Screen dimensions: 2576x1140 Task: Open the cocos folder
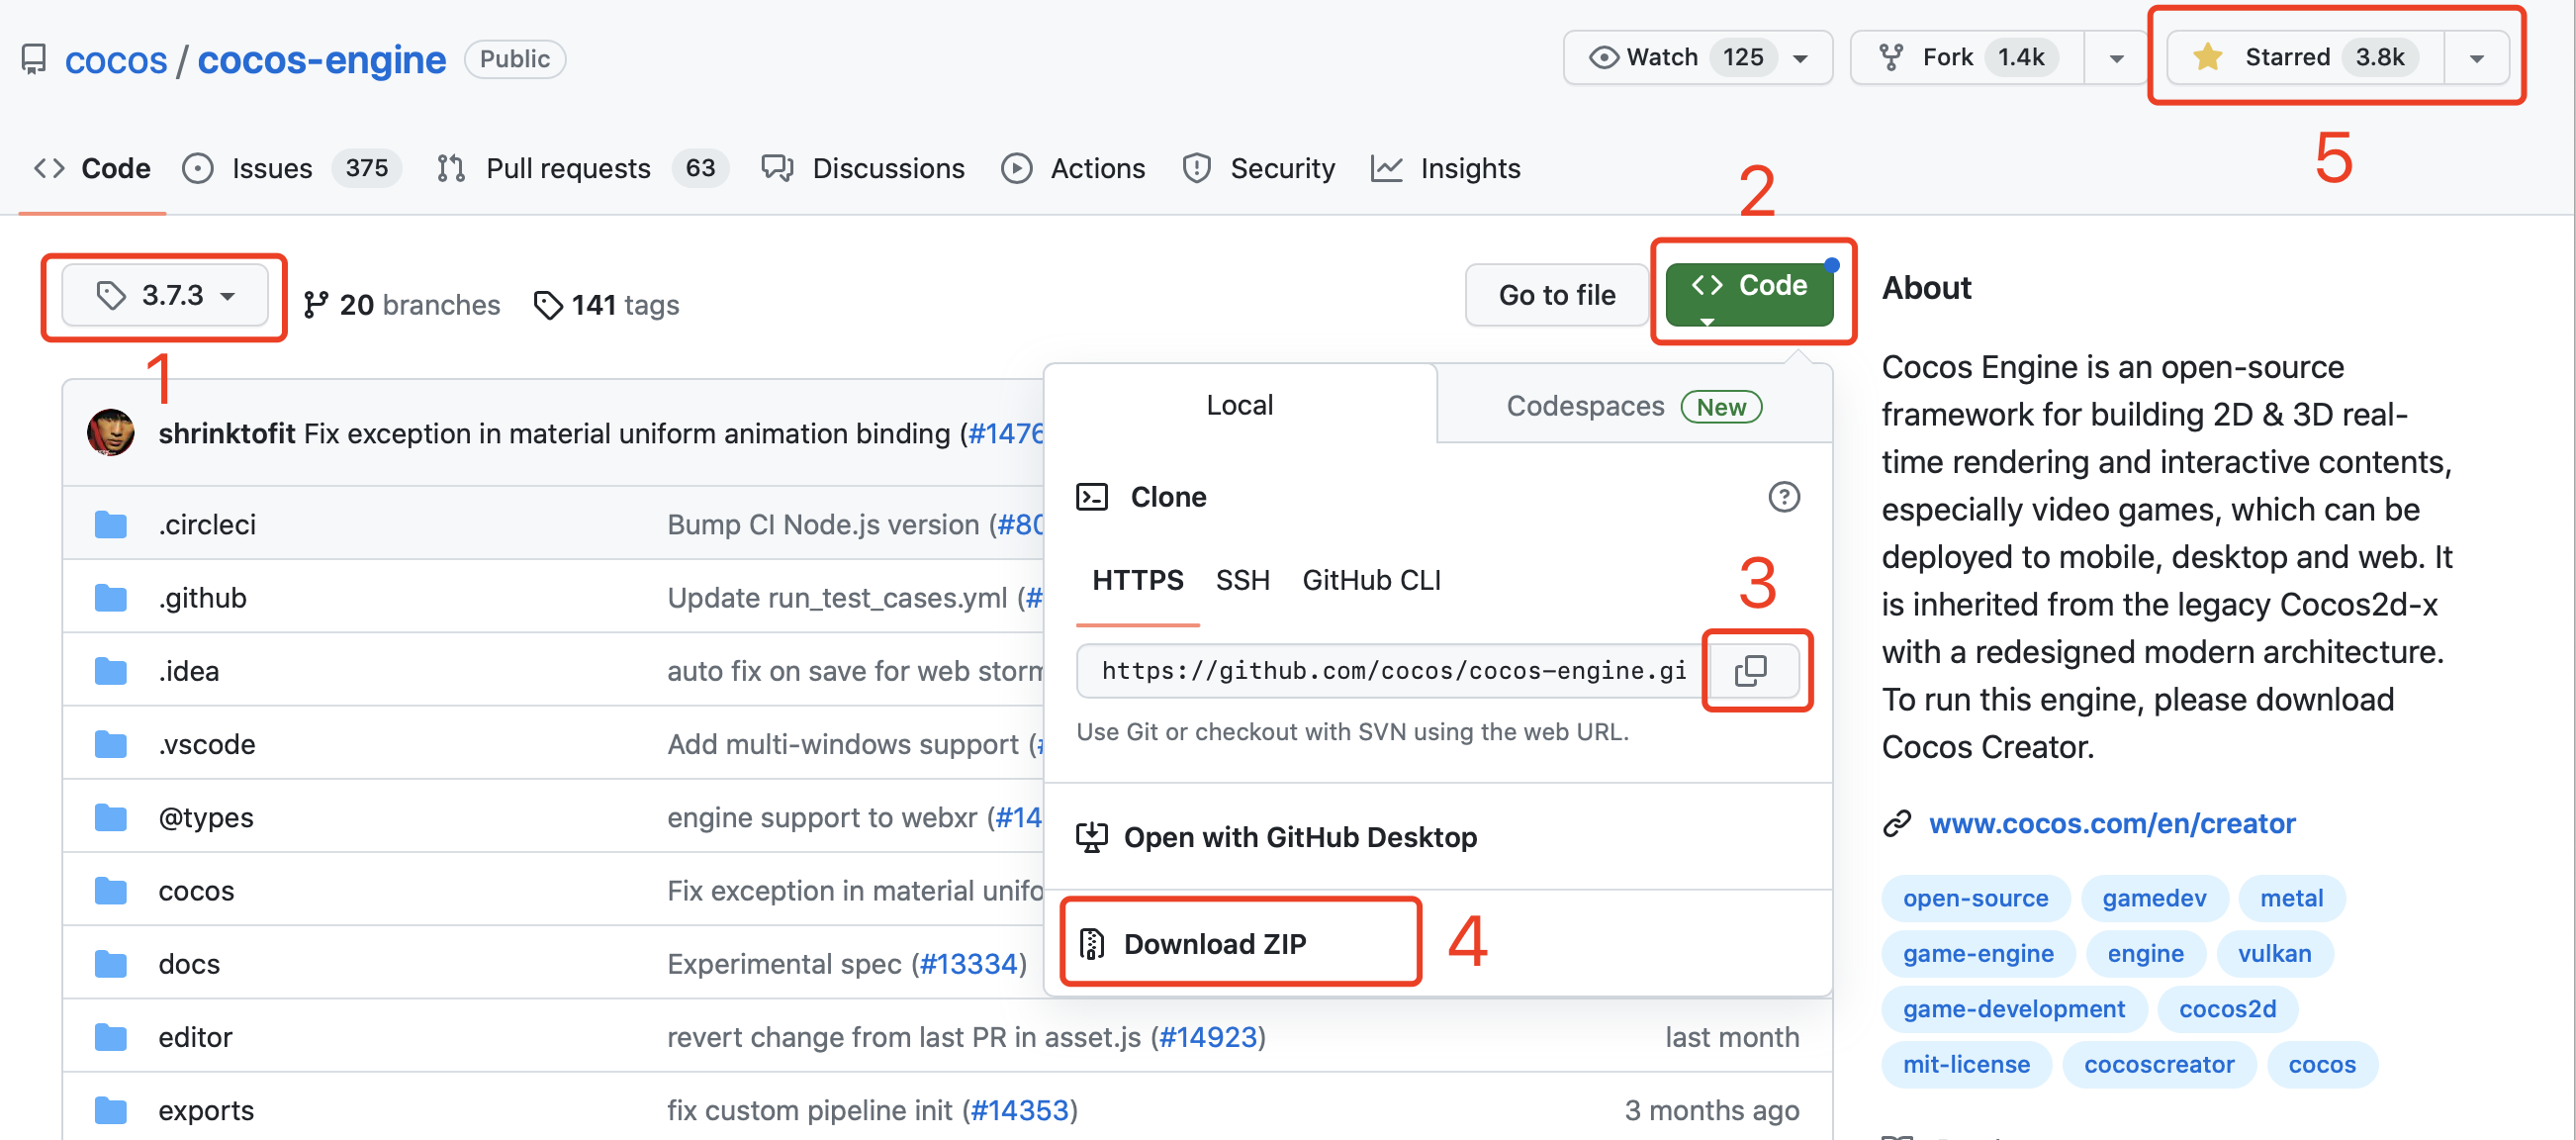click(196, 890)
